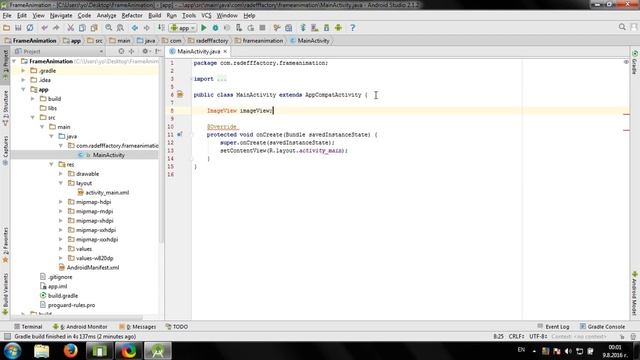Paste using the toolbar paste icon
Viewport: 640px width, 360px height.
[x=94, y=28]
